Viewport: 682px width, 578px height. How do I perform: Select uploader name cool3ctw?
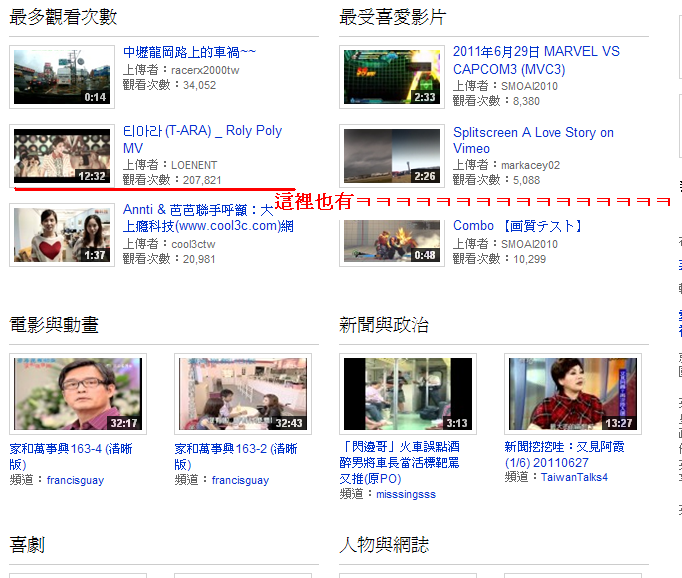click(193, 244)
